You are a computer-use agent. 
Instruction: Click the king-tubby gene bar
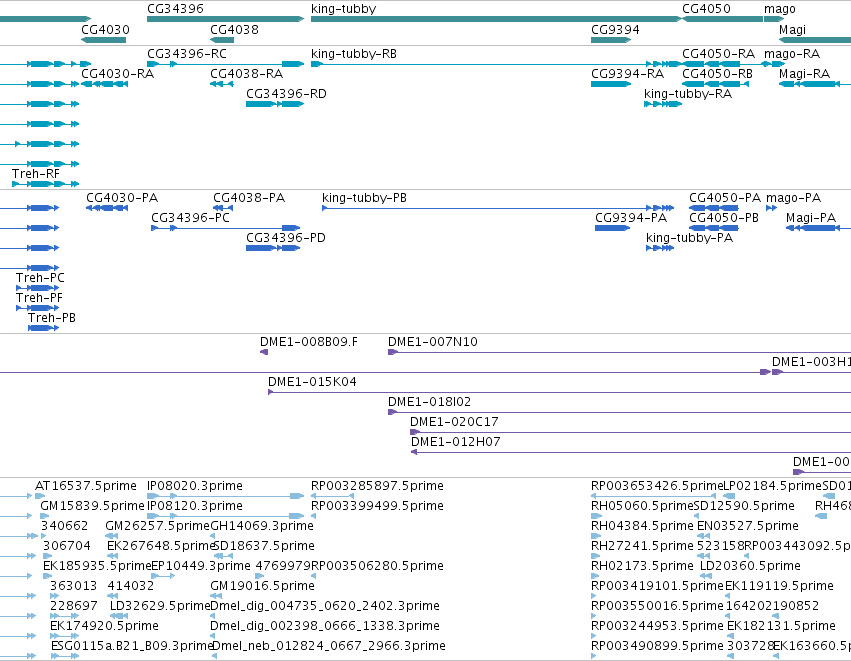(x=496, y=19)
